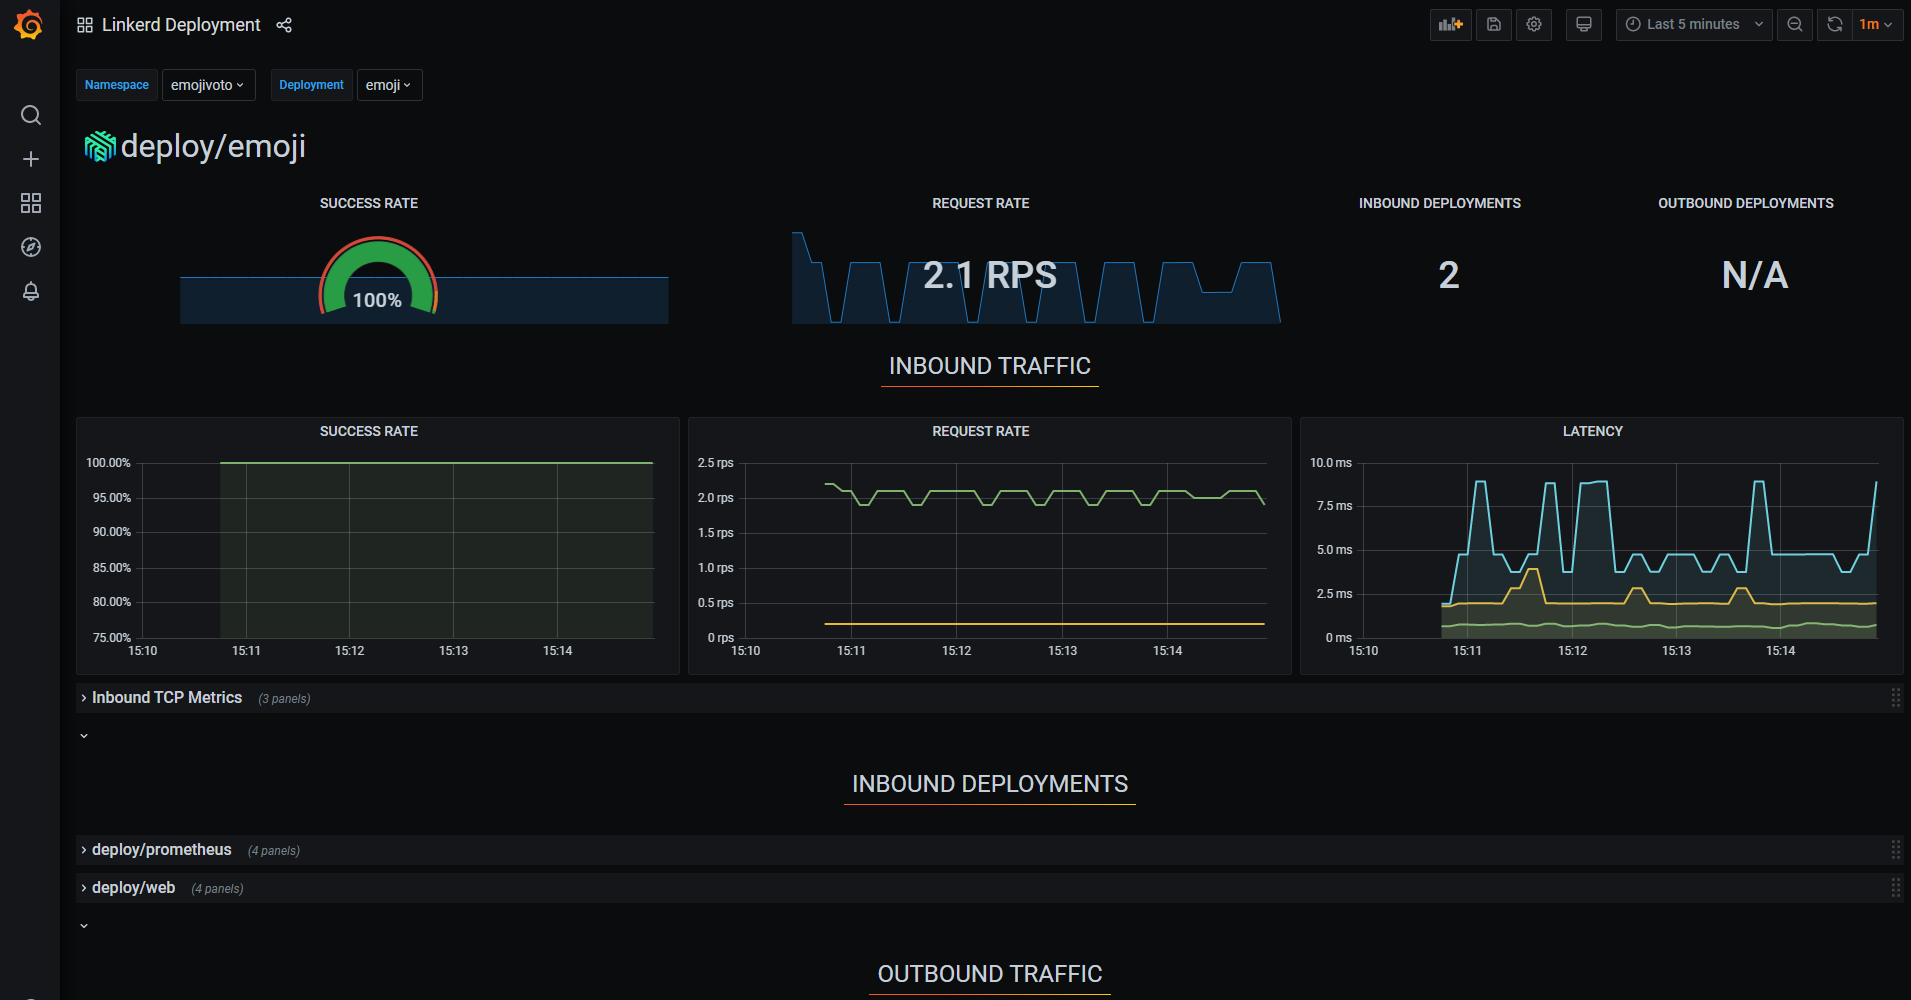Cycle the TV view mode

1584,24
